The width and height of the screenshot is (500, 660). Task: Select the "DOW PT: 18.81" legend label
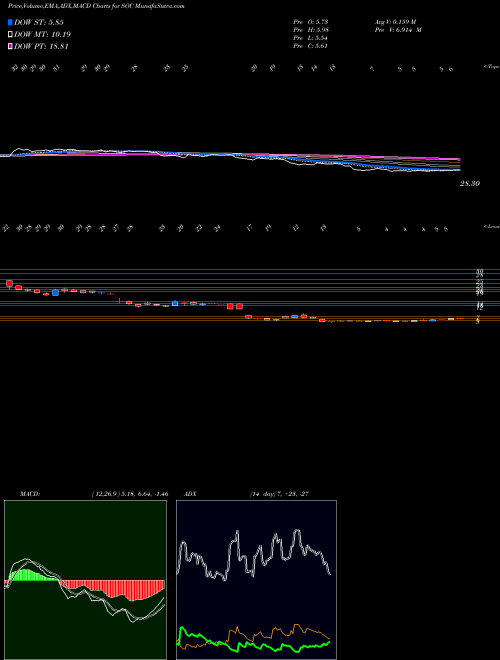point(41,46)
